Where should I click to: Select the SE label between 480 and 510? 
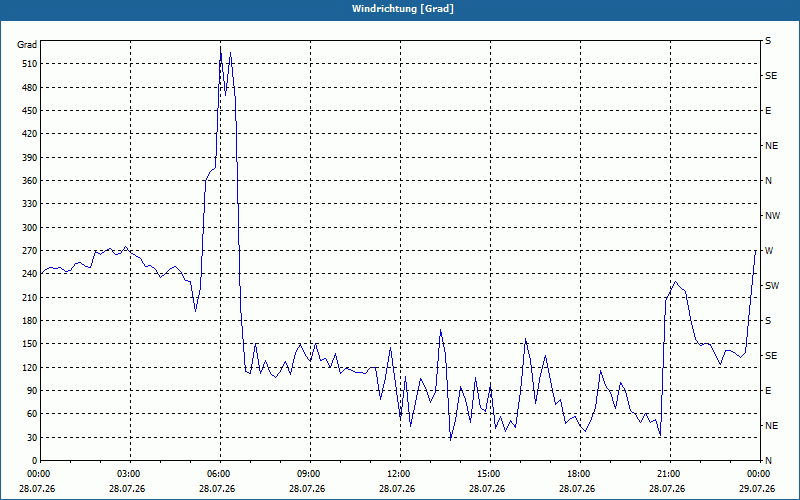tap(771, 76)
